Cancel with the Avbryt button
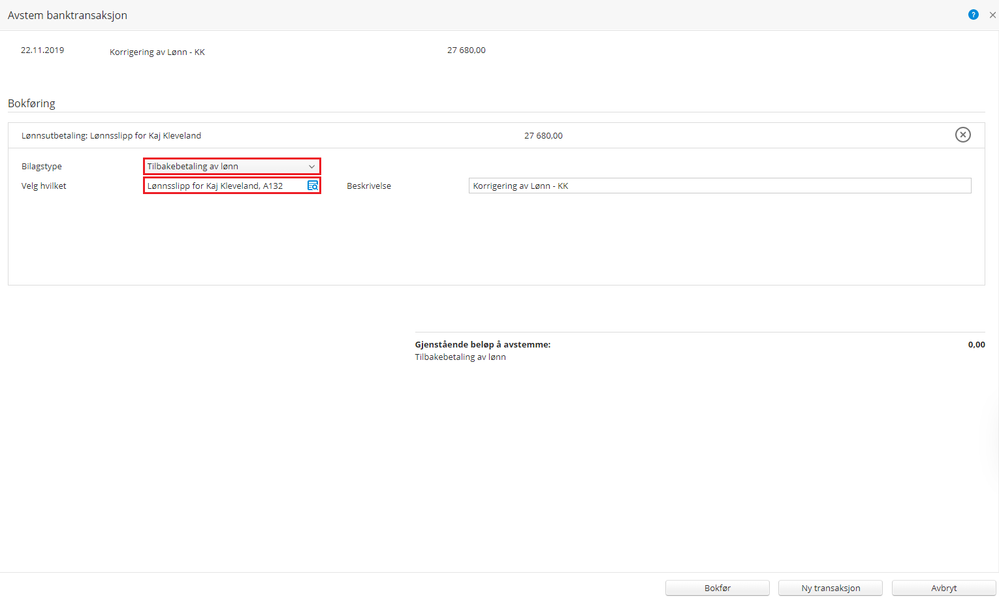This screenshot has height=601, width=999. (944, 588)
